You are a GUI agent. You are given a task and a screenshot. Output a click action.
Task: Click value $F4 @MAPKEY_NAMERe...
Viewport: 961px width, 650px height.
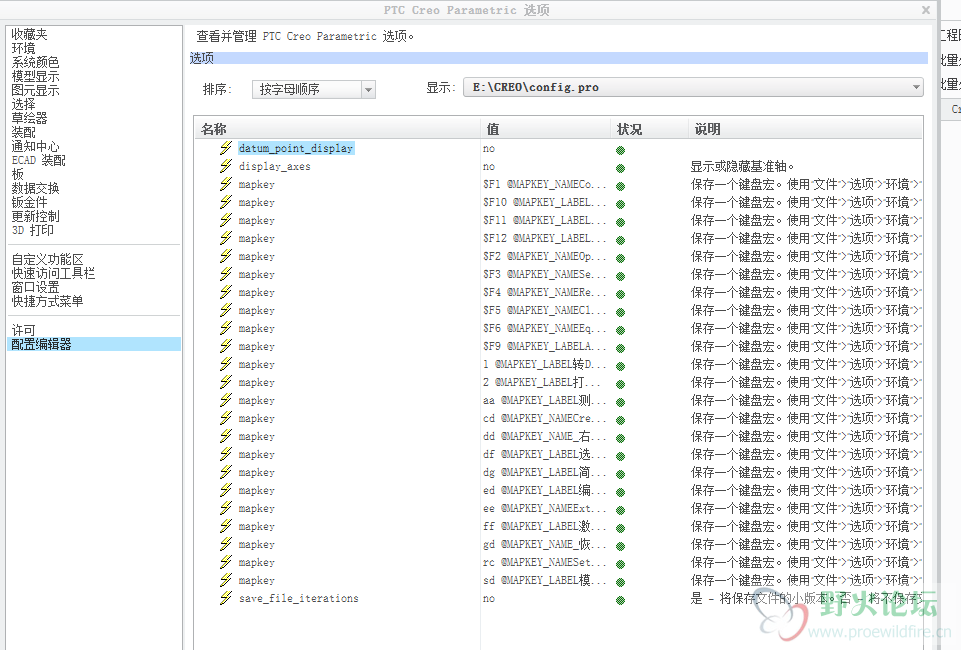tap(544, 292)
